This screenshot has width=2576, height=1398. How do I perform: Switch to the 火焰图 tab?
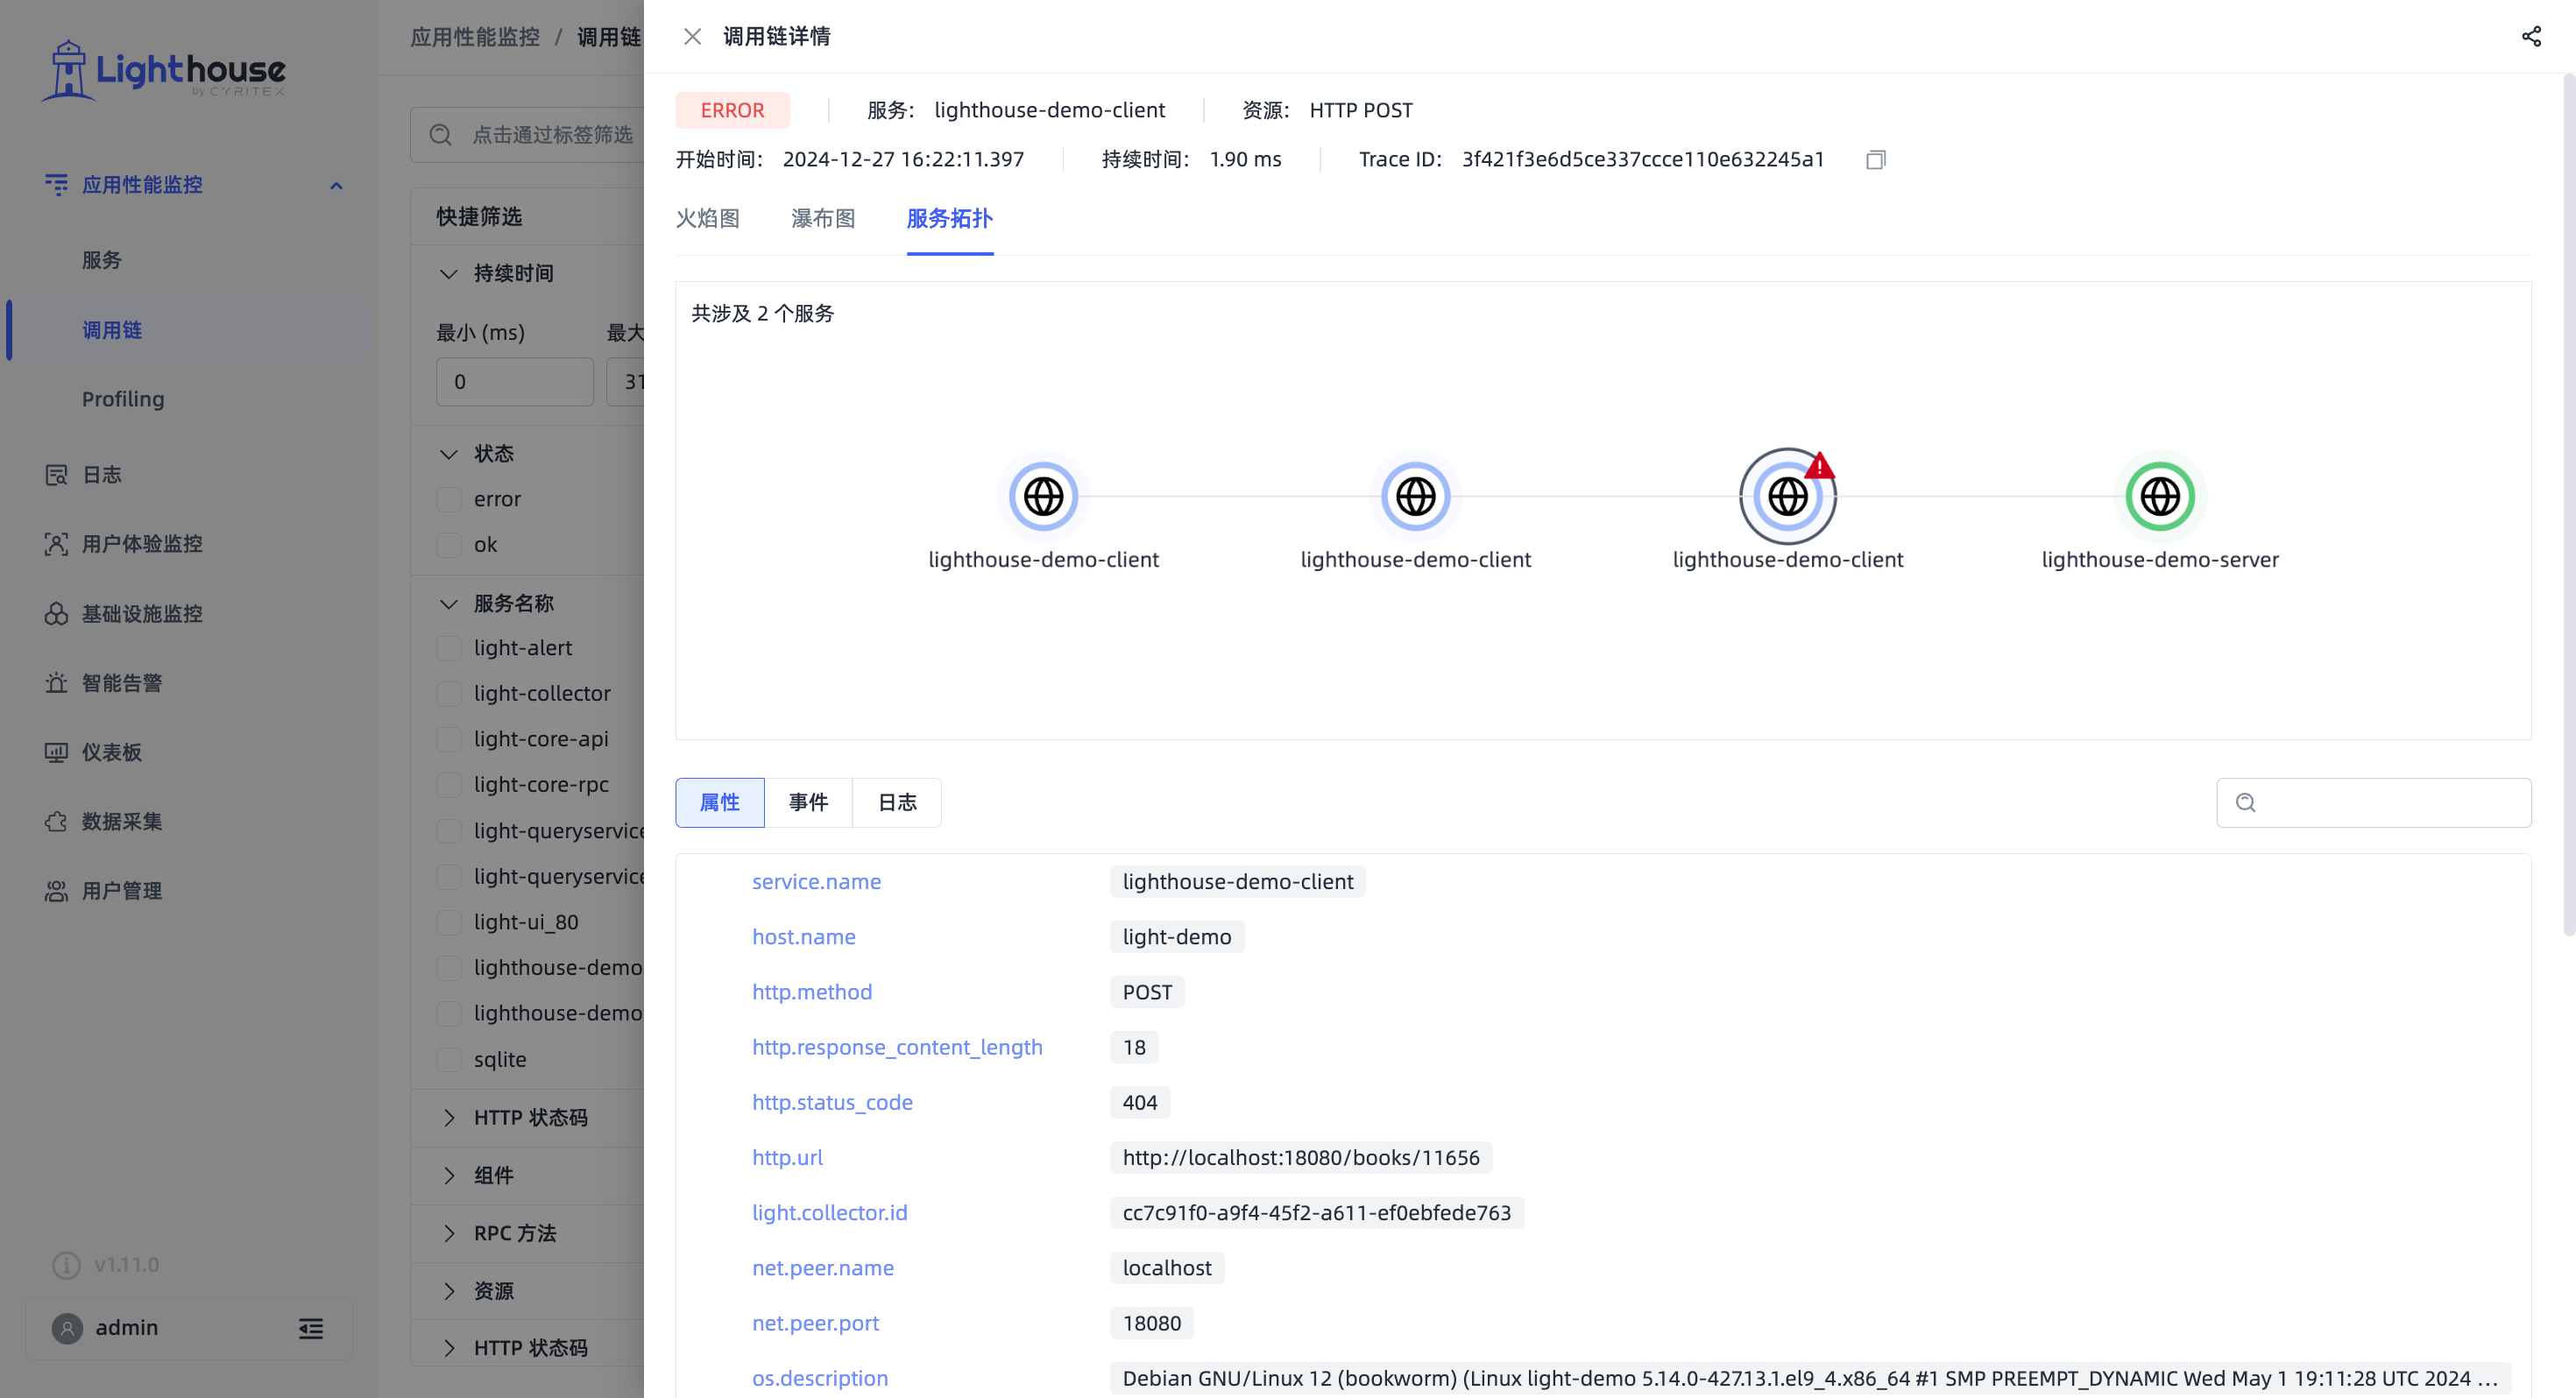coord(708,219)
